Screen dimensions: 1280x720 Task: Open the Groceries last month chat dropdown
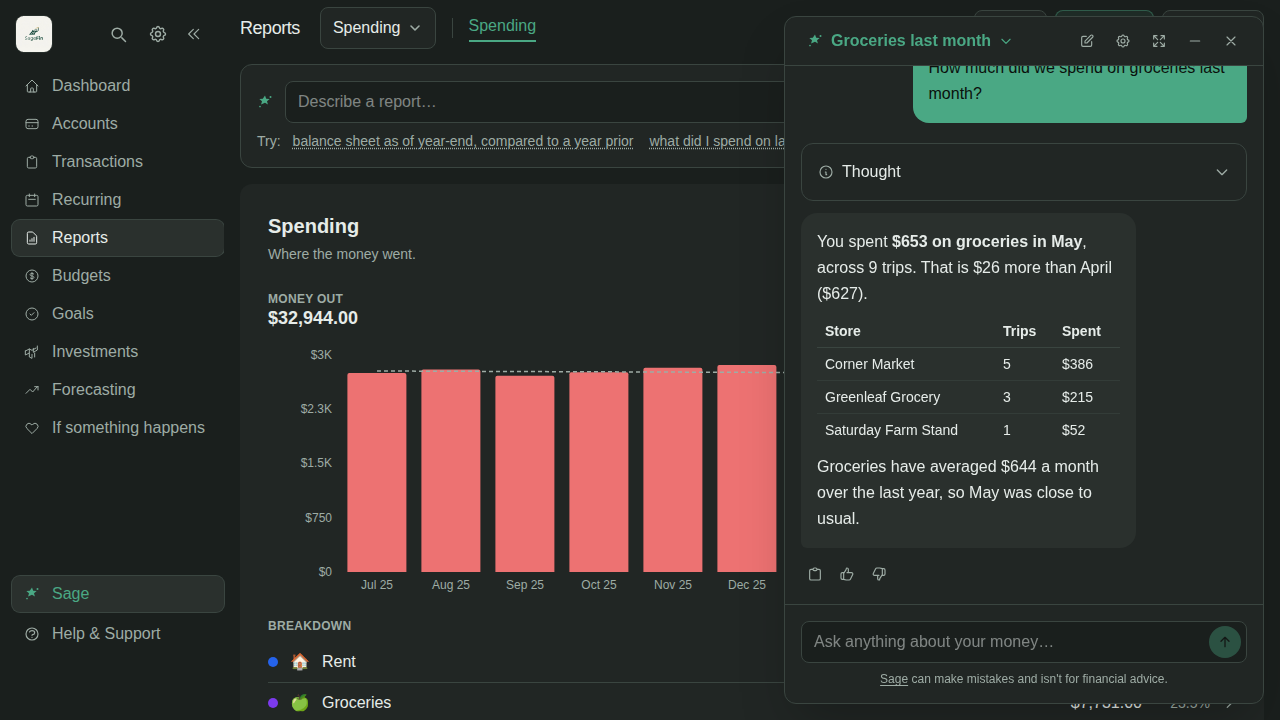910,41
